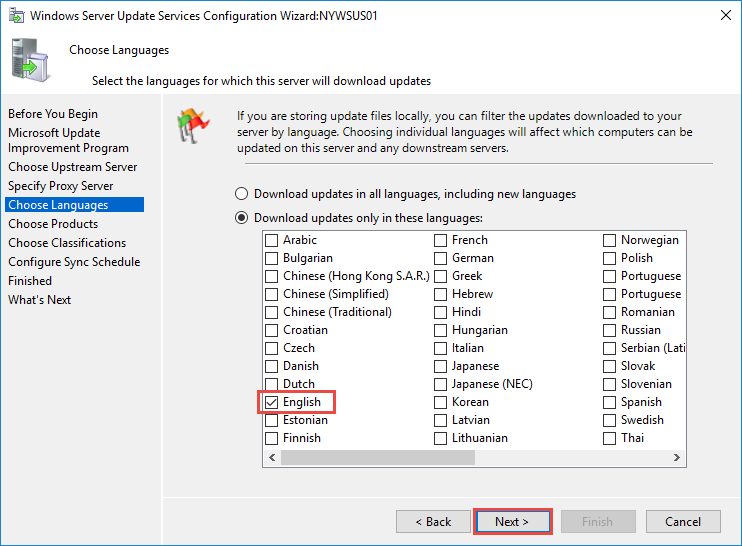Check the Greek checkbox

pos(441,276)
